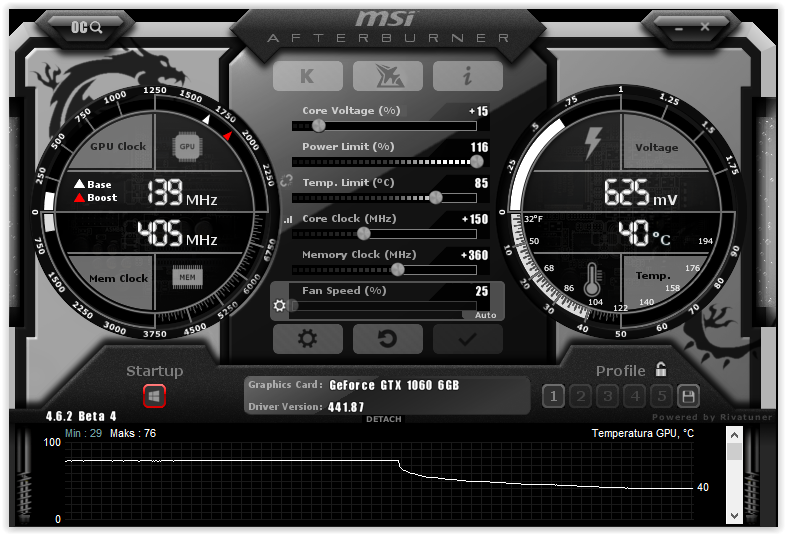
Task: Click the lightning bolt voltage icon
Action: click(593, 143)
